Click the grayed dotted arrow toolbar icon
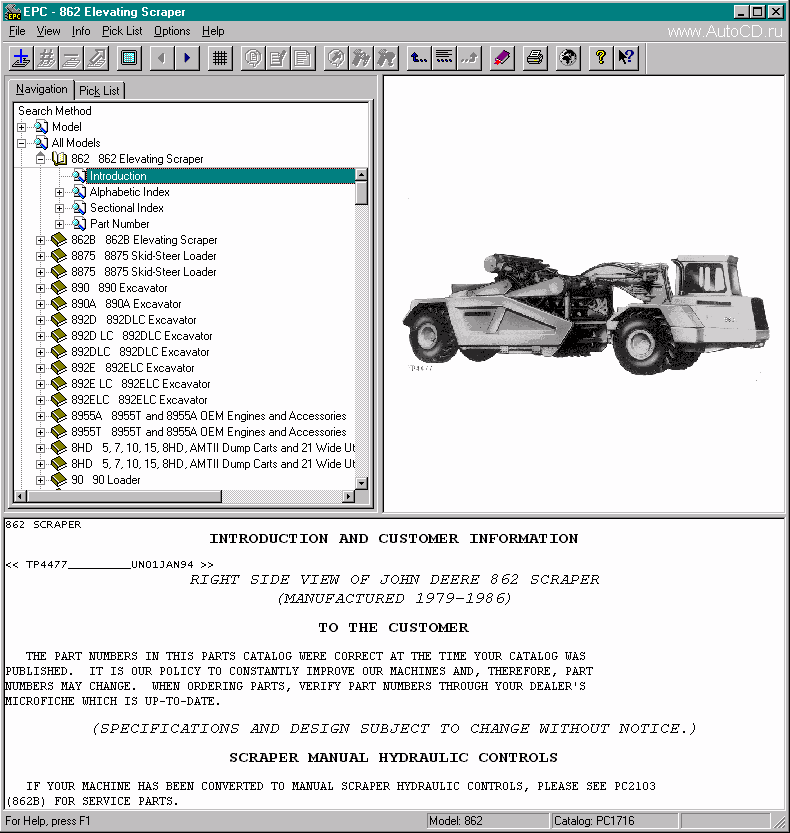Viewport: 790px width, 833px height. 469,58
